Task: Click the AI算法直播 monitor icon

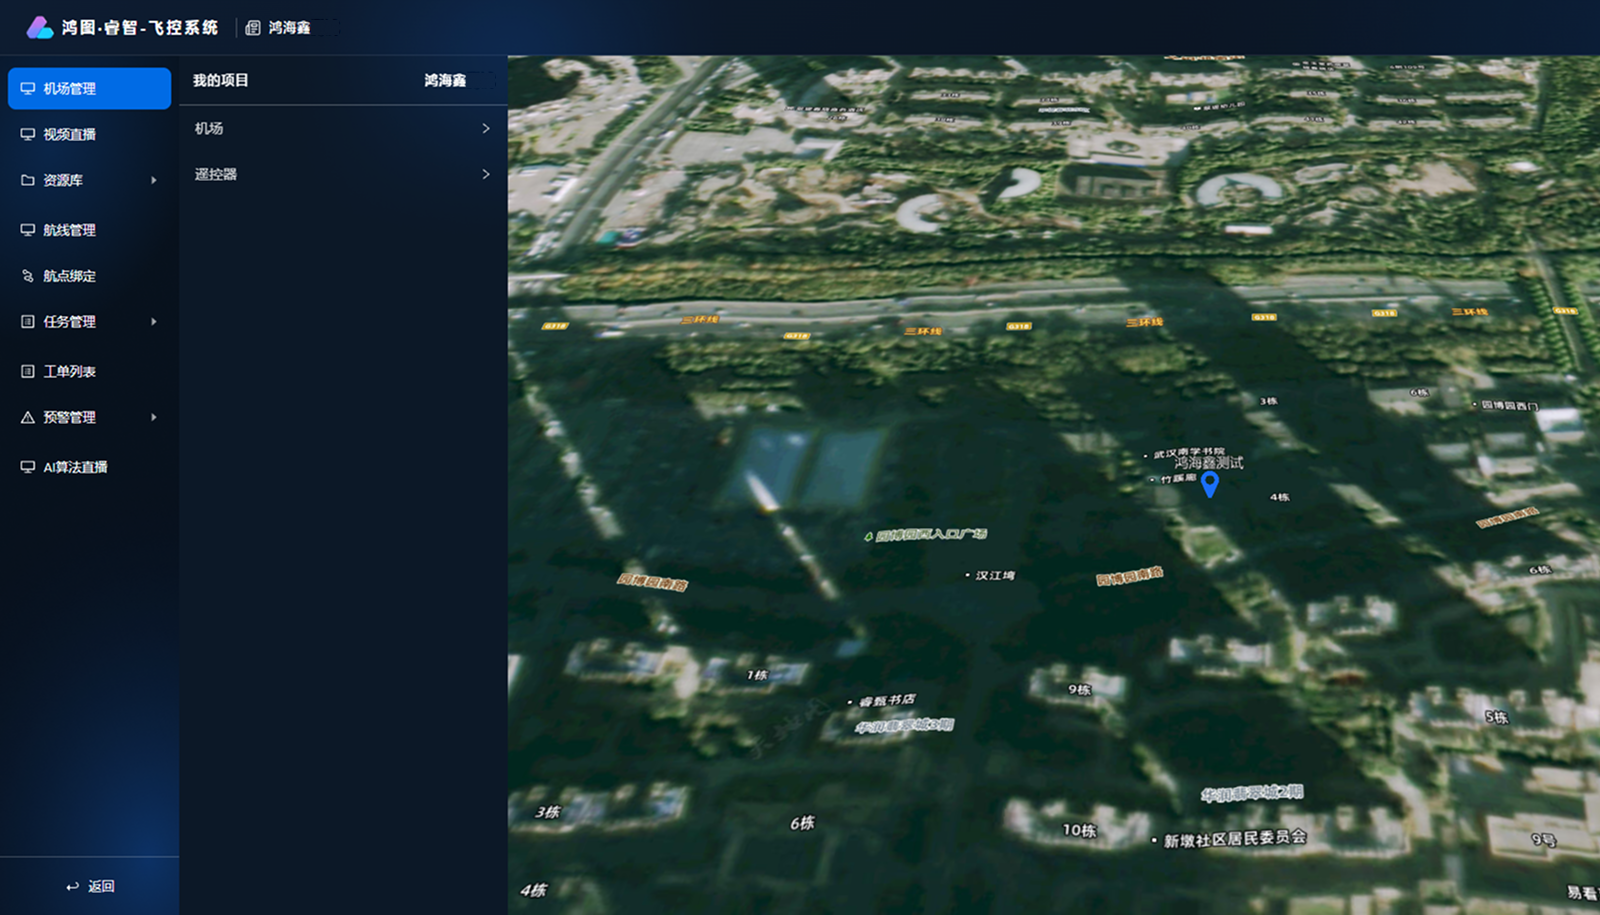Action: (28, 467)
